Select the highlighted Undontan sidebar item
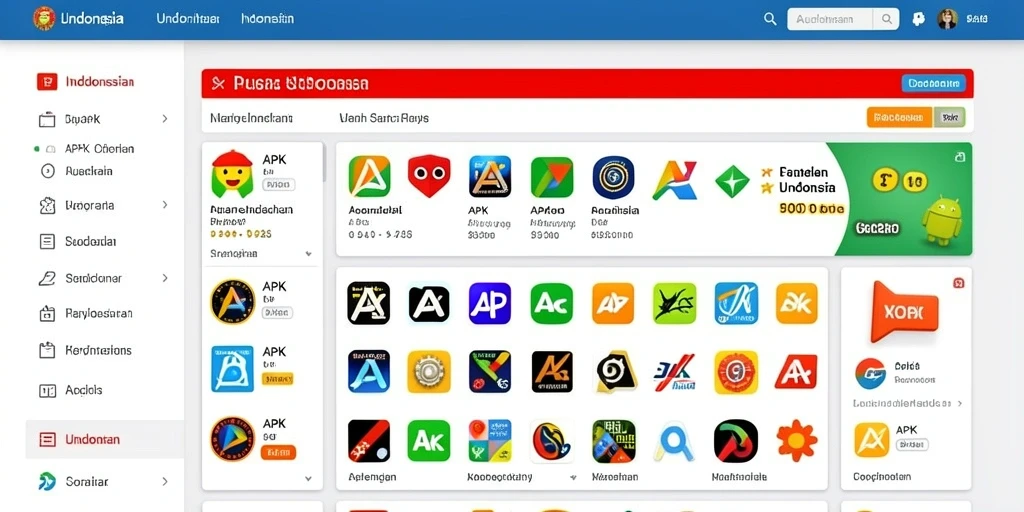Viewport: 1024px width, 512px height. tap(104, 440)
